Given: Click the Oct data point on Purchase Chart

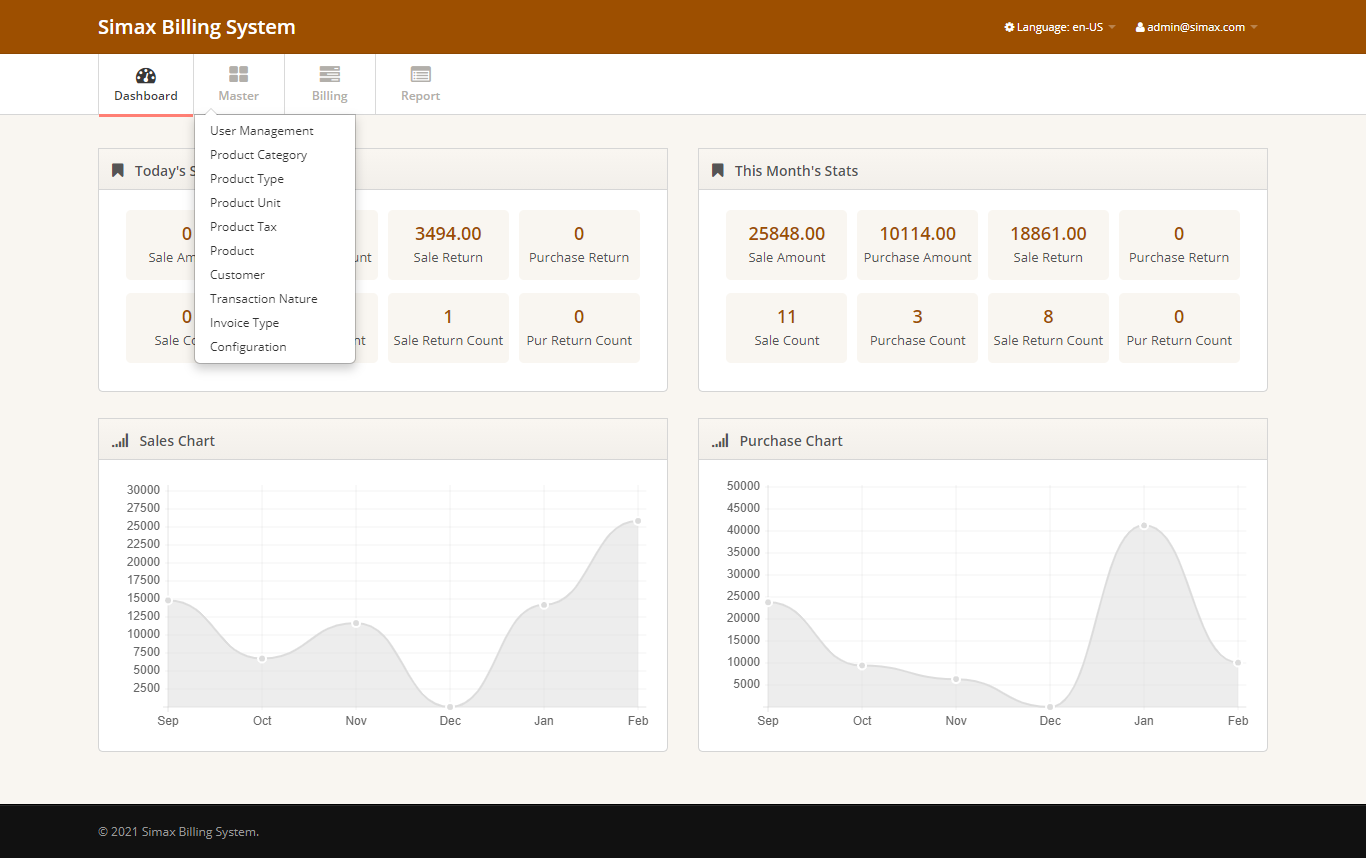Looking at the screenshot, I should pos(862,665).
